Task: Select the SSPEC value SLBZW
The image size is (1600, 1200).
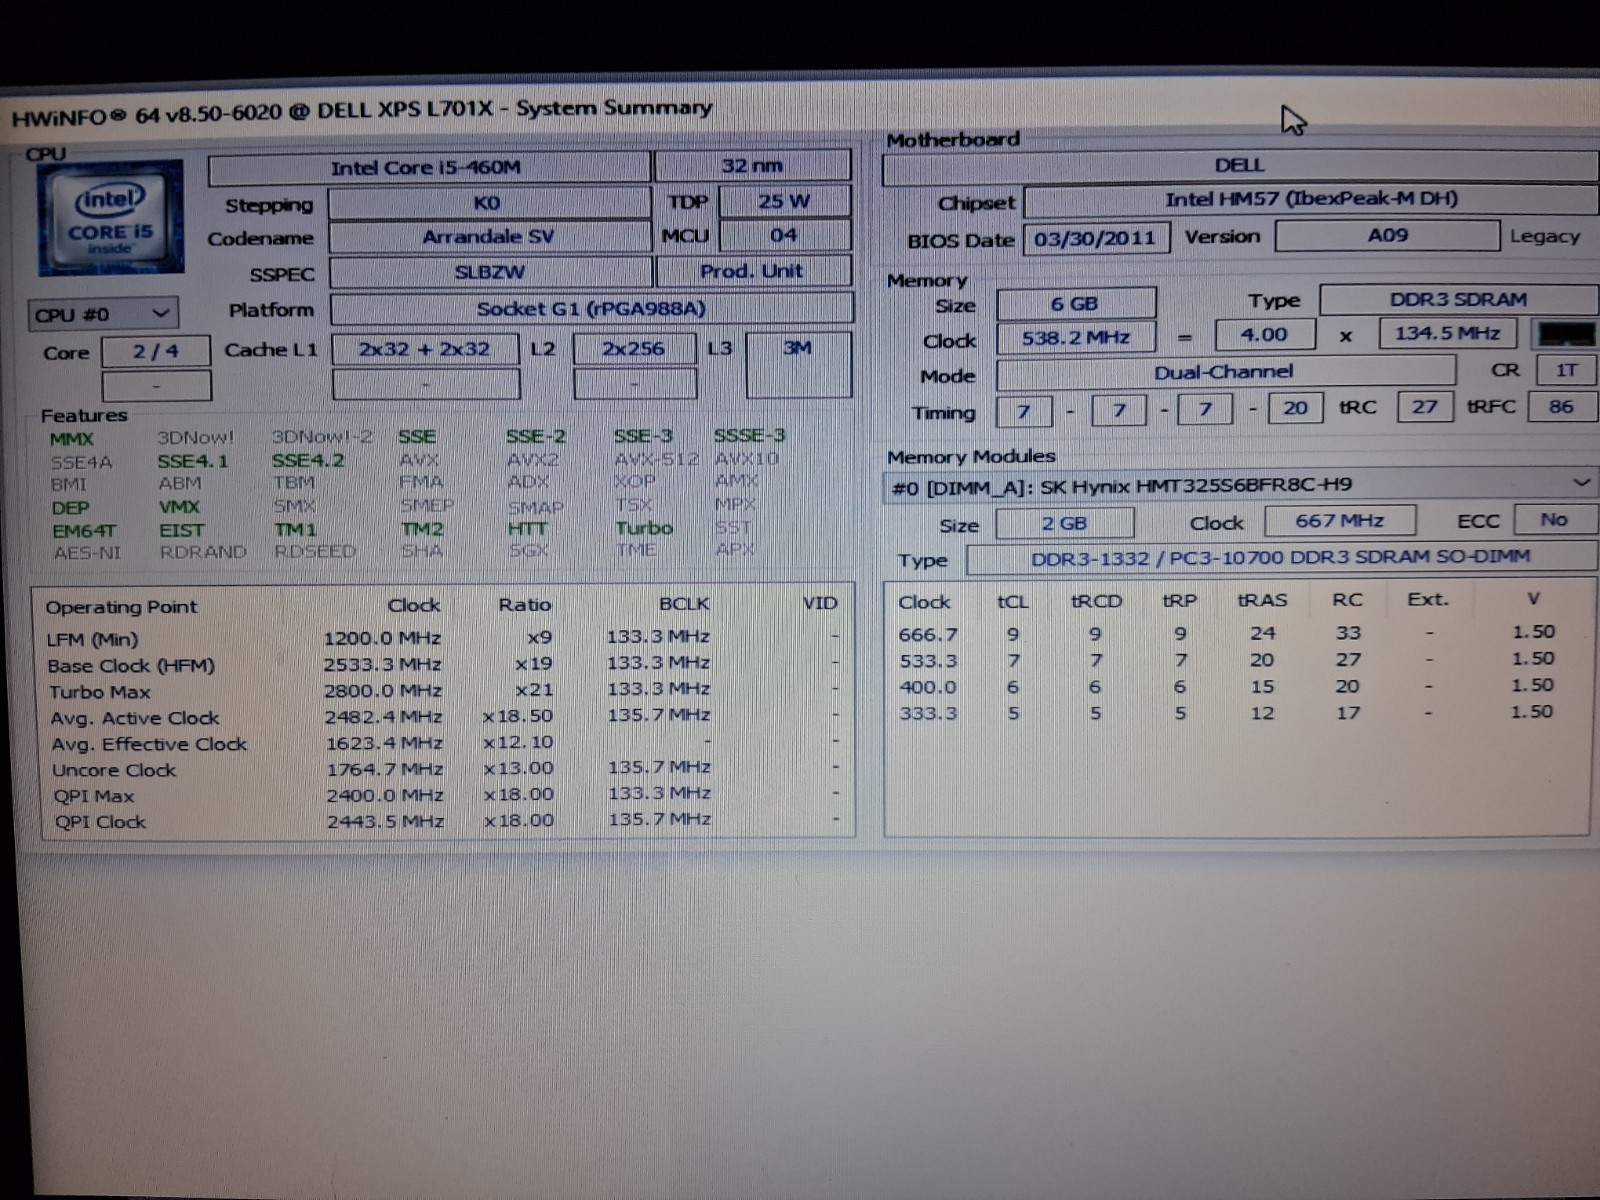Action: point(490,272)
